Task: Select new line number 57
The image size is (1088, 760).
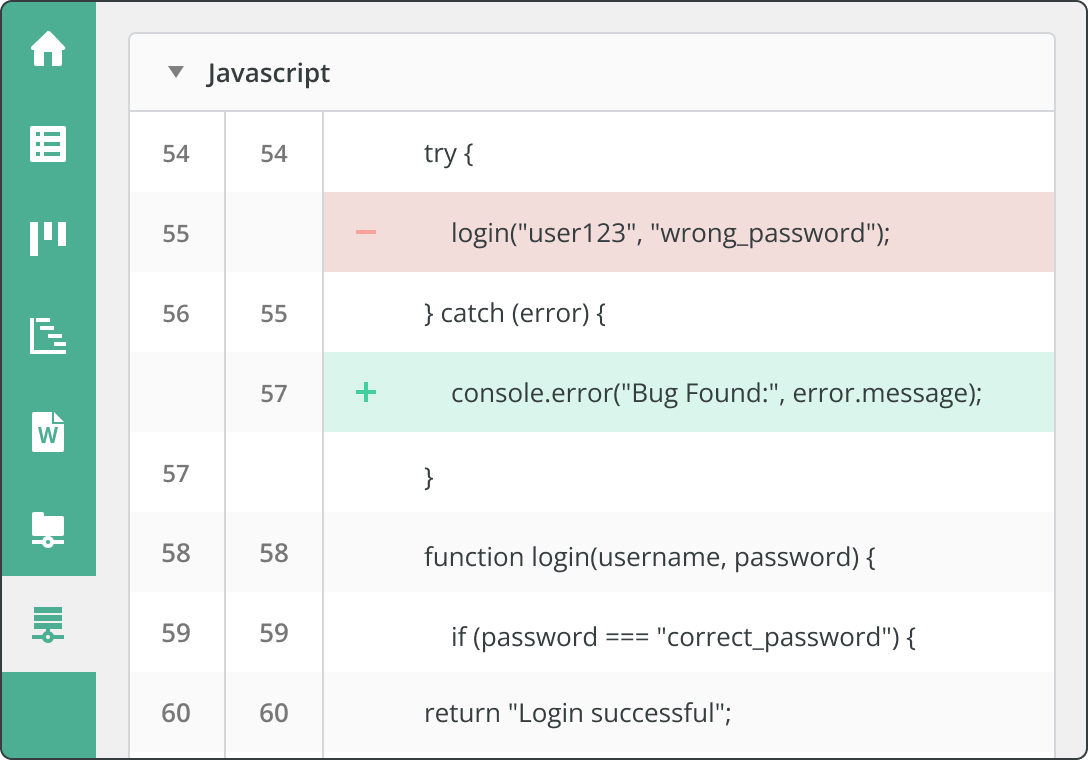Action: pos(273,393)
